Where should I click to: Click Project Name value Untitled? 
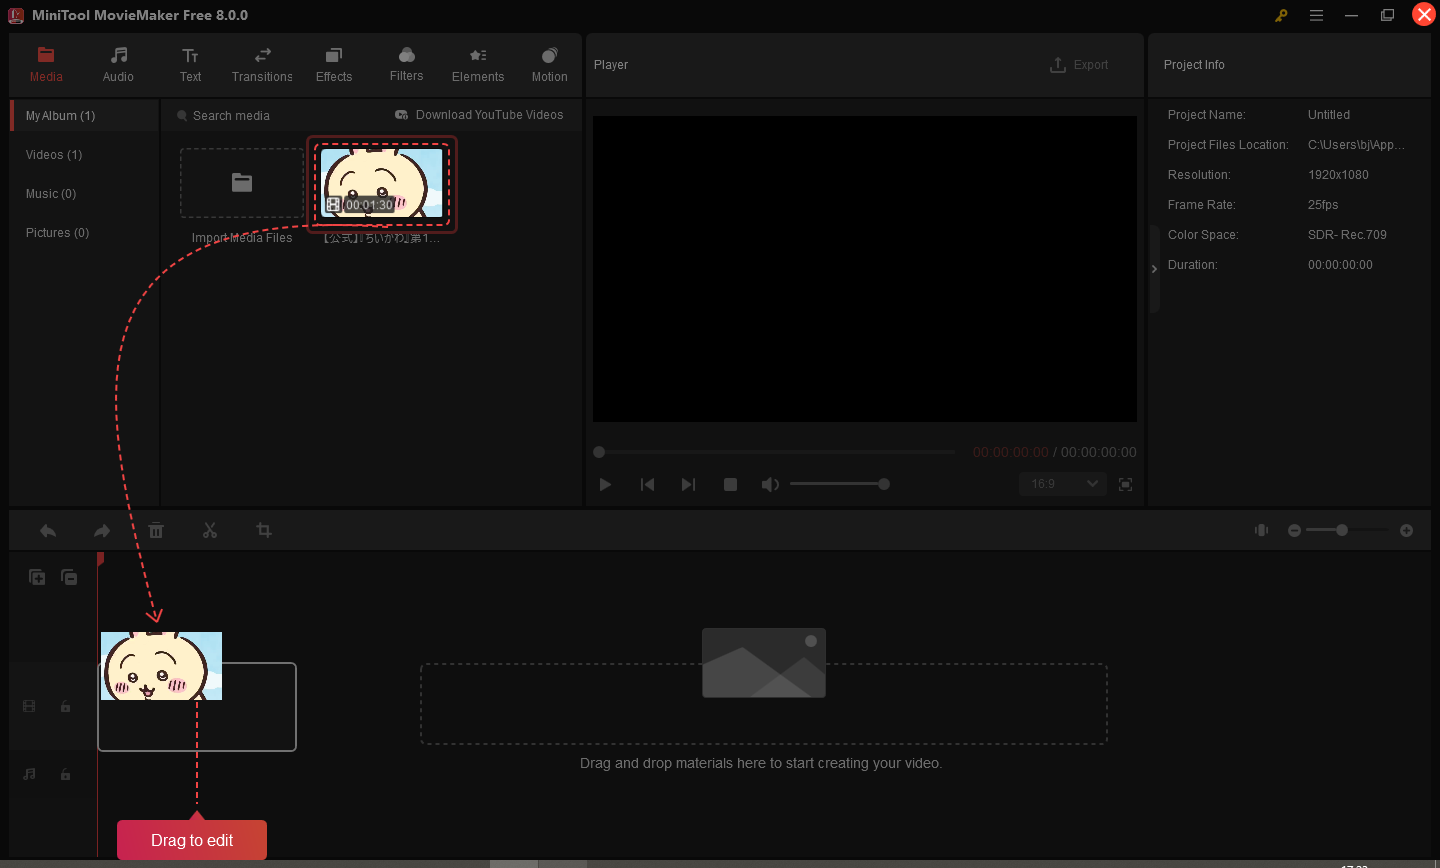tap(1329, 115)
